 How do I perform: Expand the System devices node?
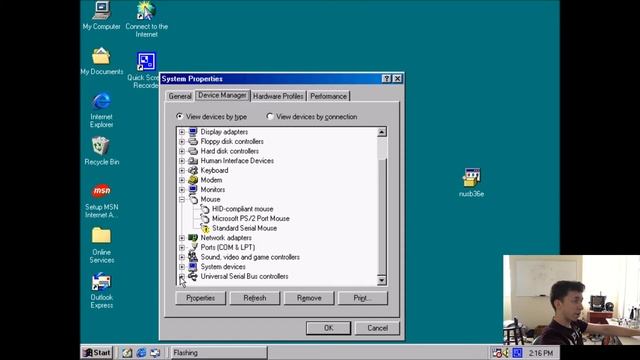point(182,267)
